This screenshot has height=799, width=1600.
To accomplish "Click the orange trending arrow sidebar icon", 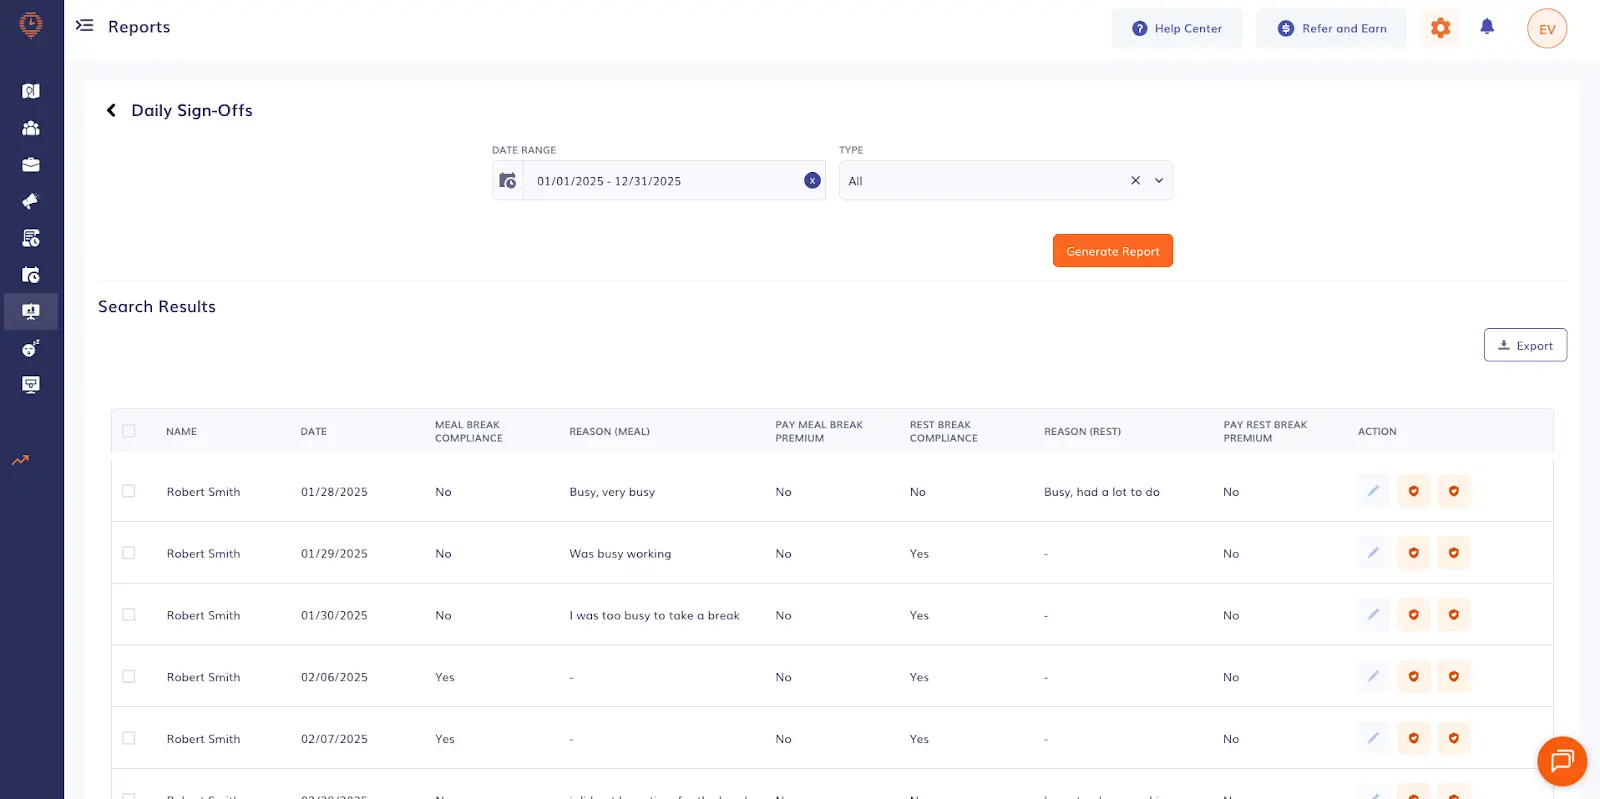I will [20, 460].
